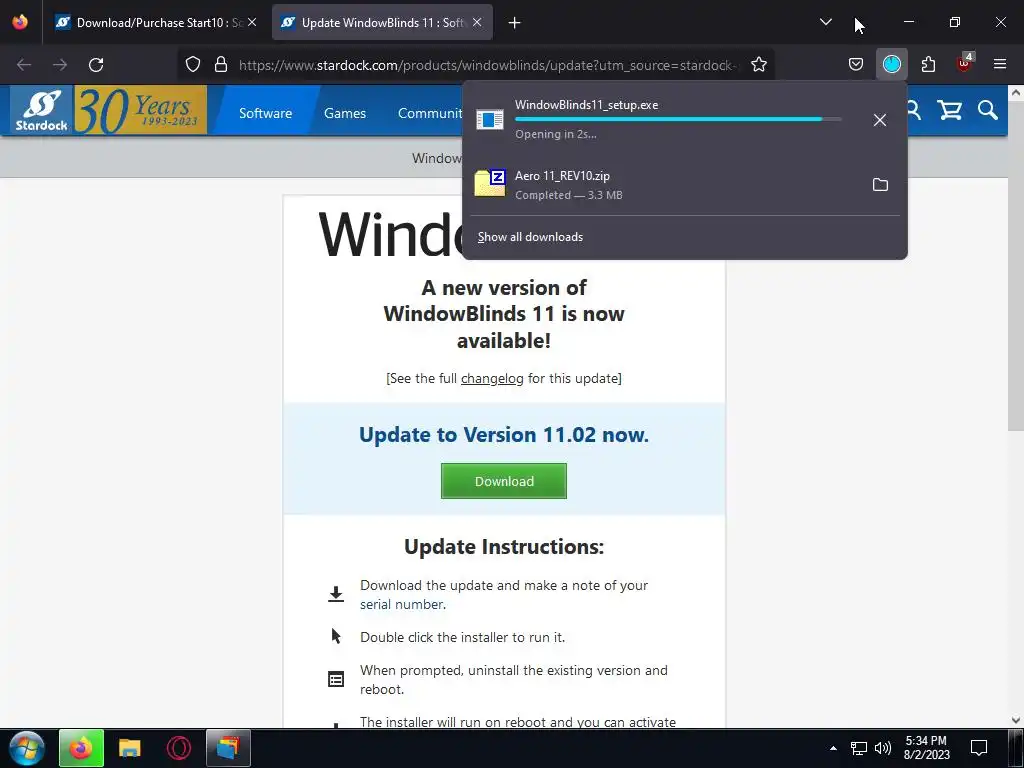
Task: Open a new tab with plus button
Action: tap(515, 23)
